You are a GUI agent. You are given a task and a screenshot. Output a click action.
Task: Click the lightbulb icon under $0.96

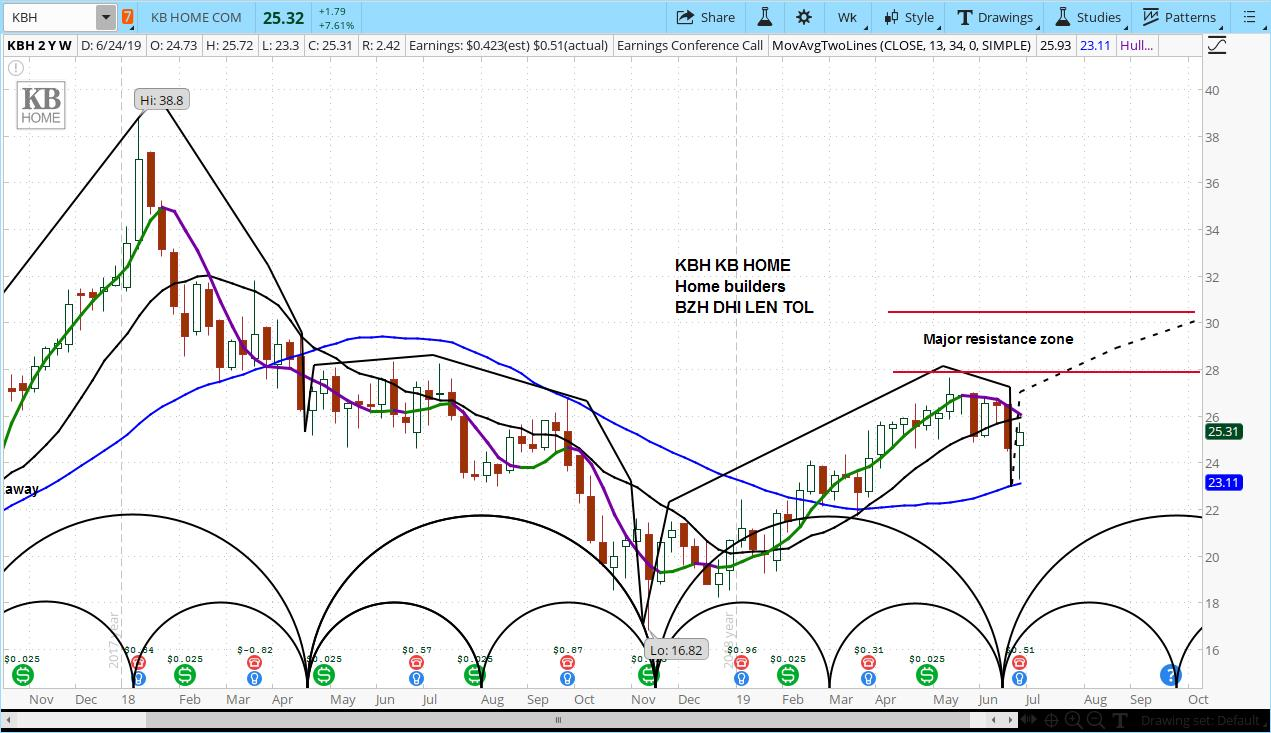[741, 678]
